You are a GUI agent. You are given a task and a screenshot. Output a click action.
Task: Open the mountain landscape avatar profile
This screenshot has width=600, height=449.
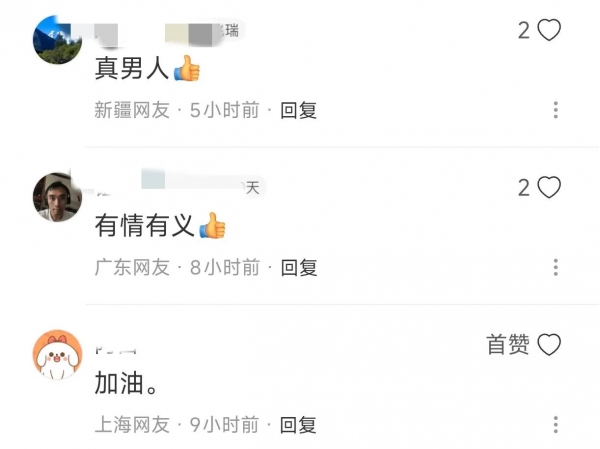pos(57,39)
